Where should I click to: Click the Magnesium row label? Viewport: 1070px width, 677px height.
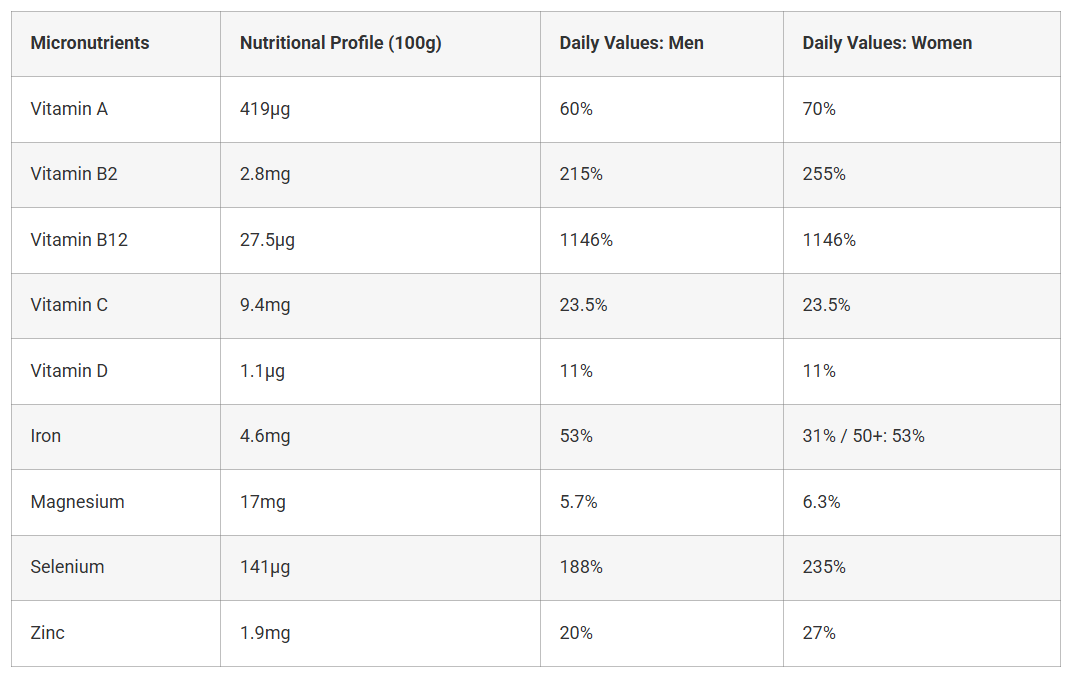pos(77,502)
